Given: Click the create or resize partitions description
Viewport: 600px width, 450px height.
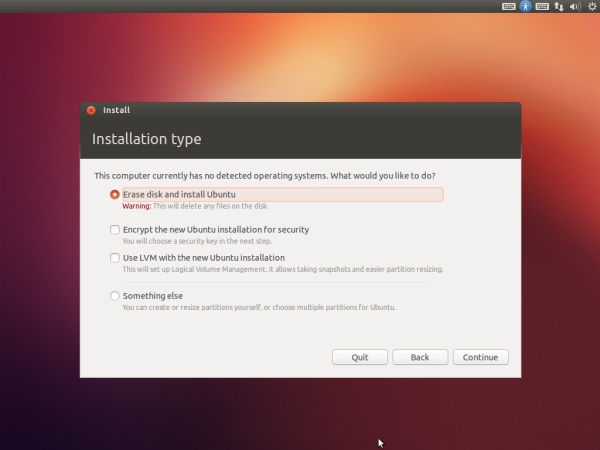Looking at the screenshot, I should [259, 307].
